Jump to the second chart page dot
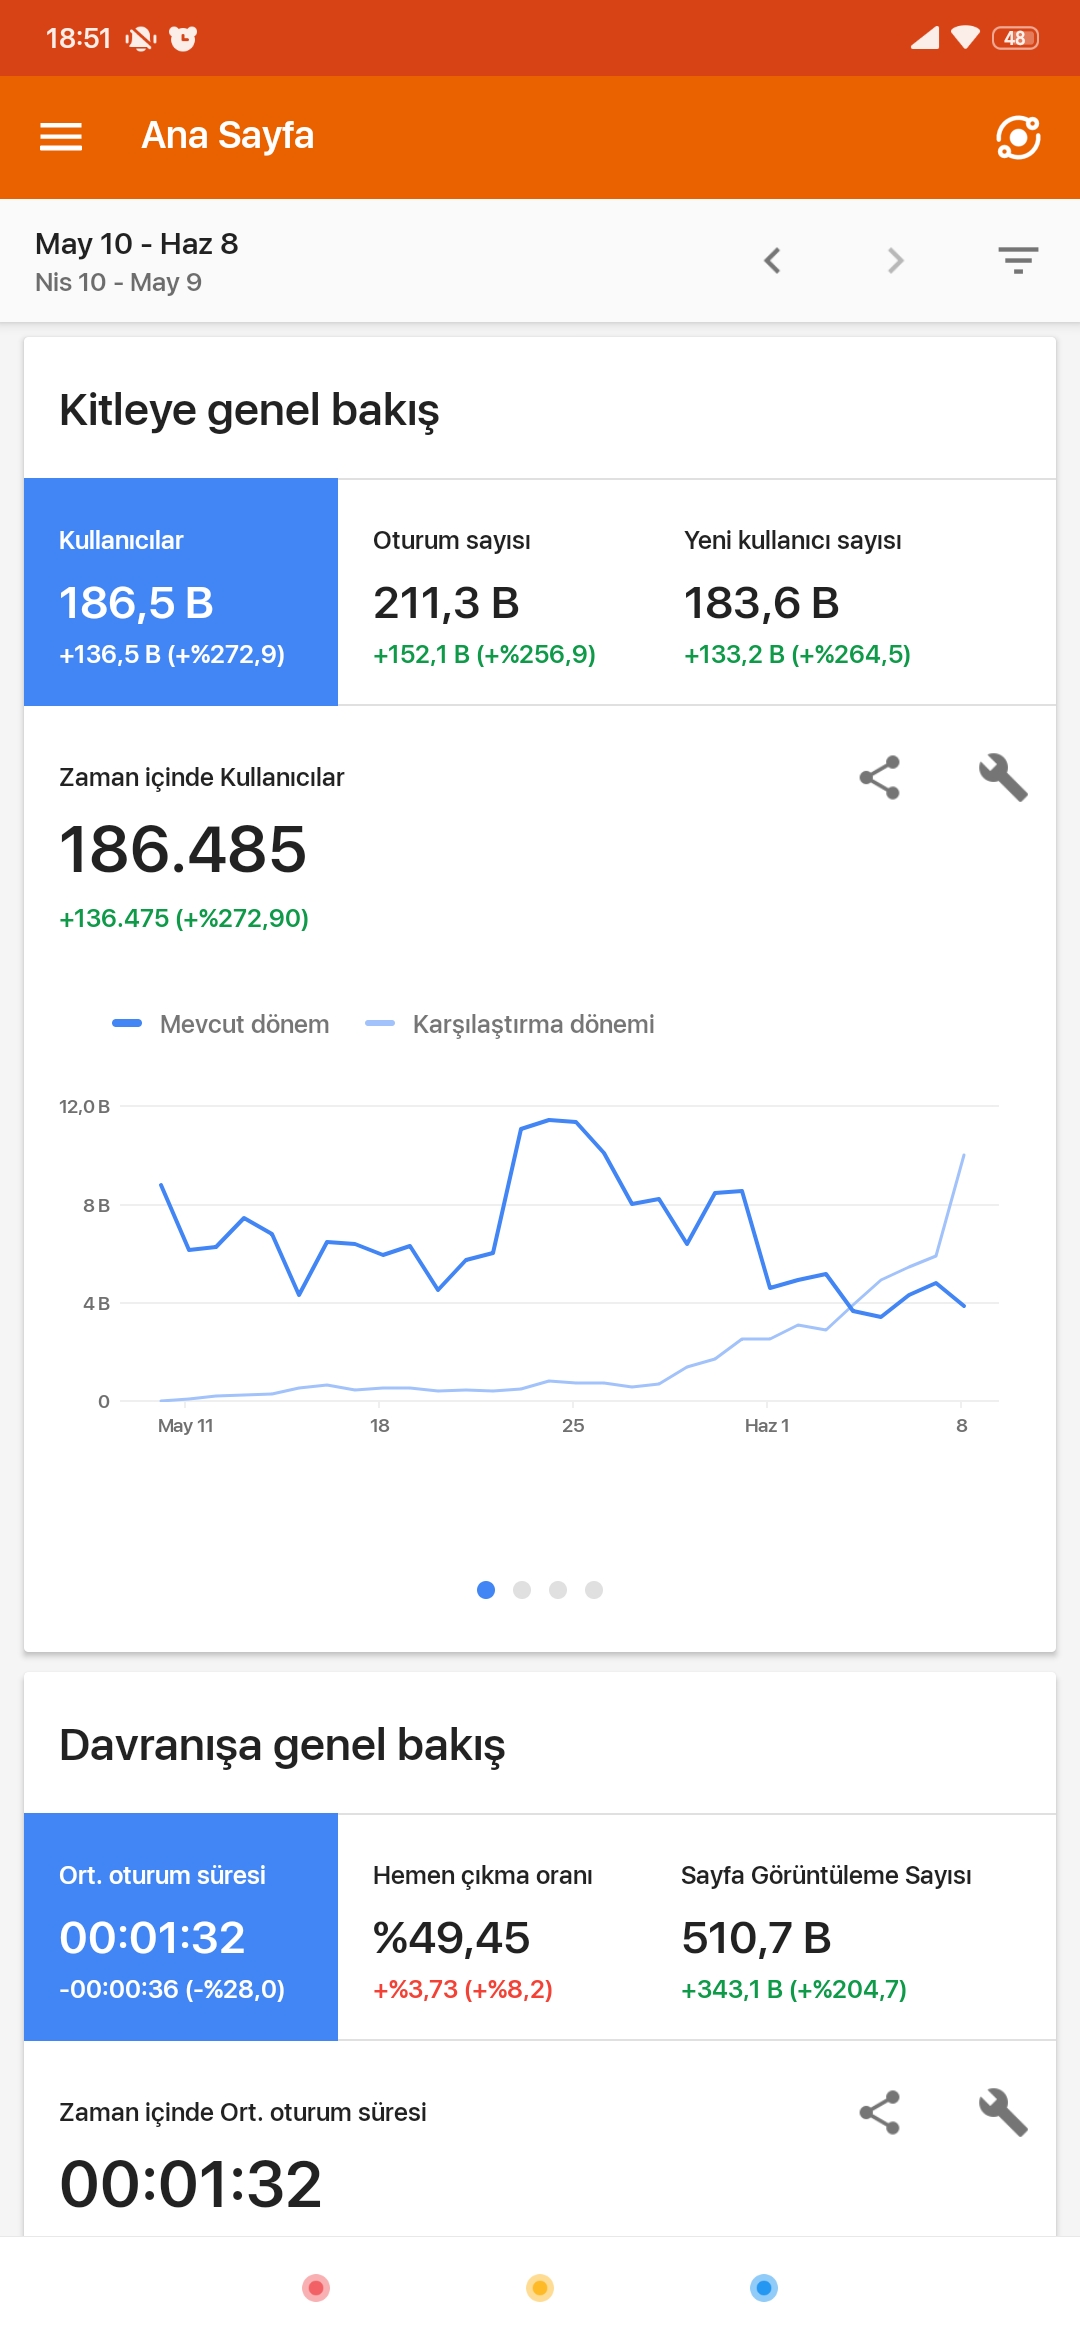 tap(522, 1590)
